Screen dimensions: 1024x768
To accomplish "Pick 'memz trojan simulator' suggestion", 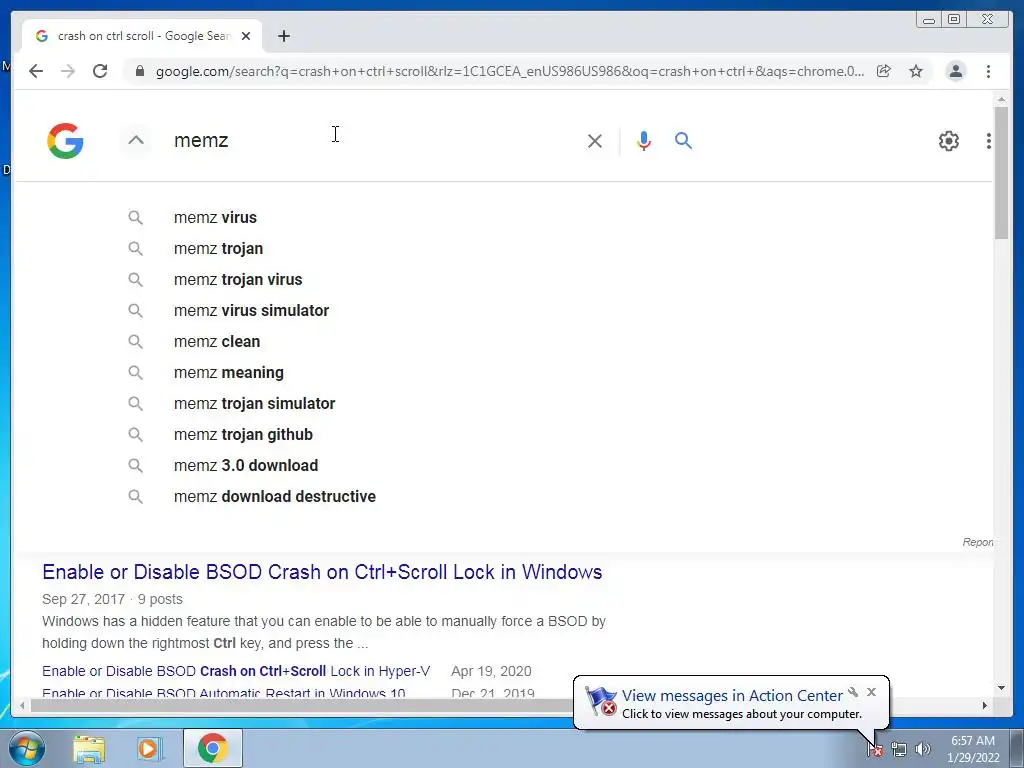I will (254, 404).
